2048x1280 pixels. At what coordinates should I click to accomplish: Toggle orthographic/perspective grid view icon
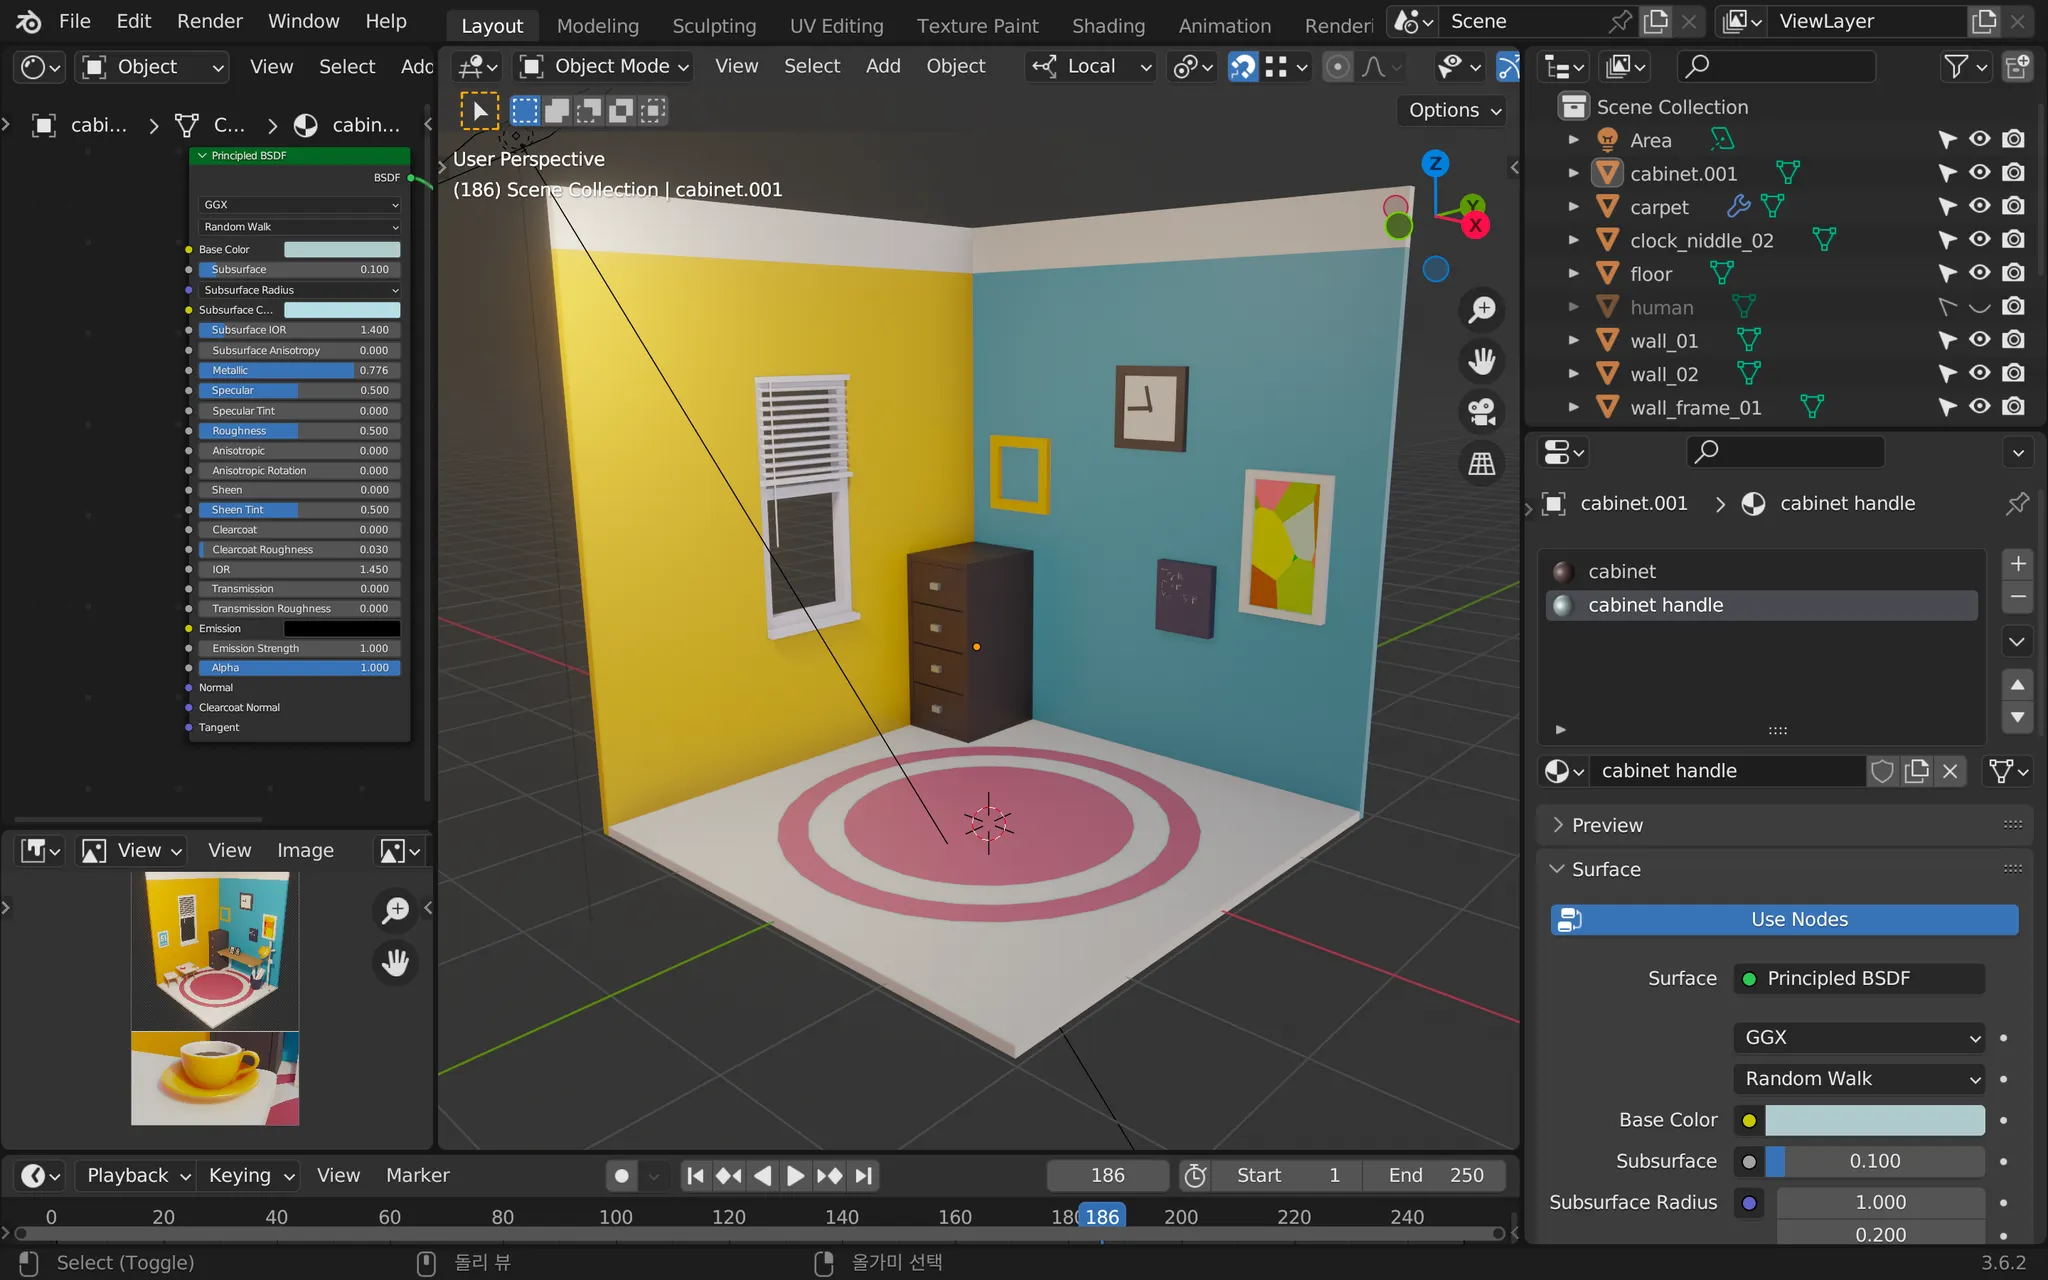point(1481,463)
